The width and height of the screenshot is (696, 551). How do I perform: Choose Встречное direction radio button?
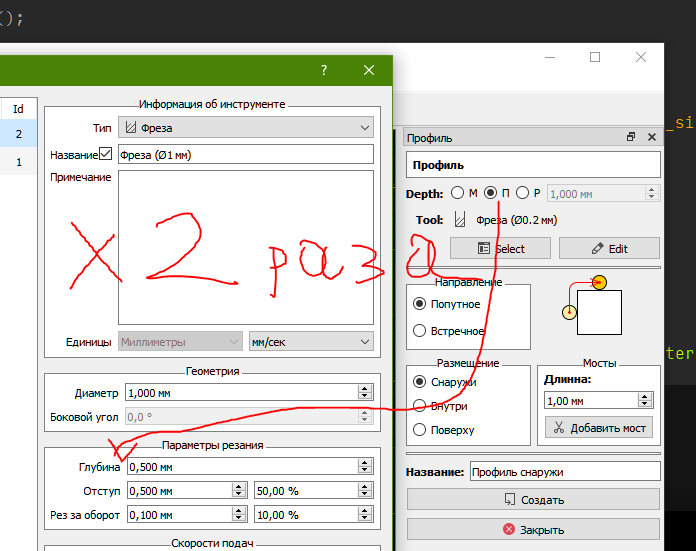pyautogui.click(x=419, y=331)
